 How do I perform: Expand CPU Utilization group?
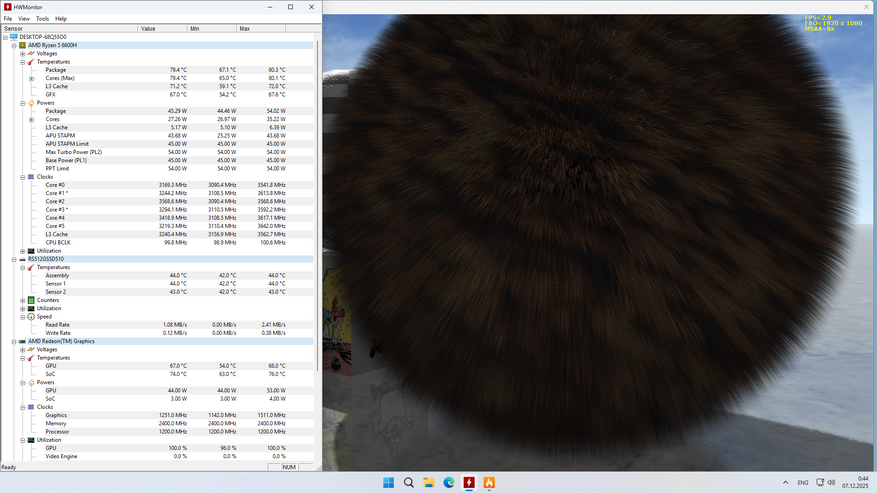click(x=23, y=251)
